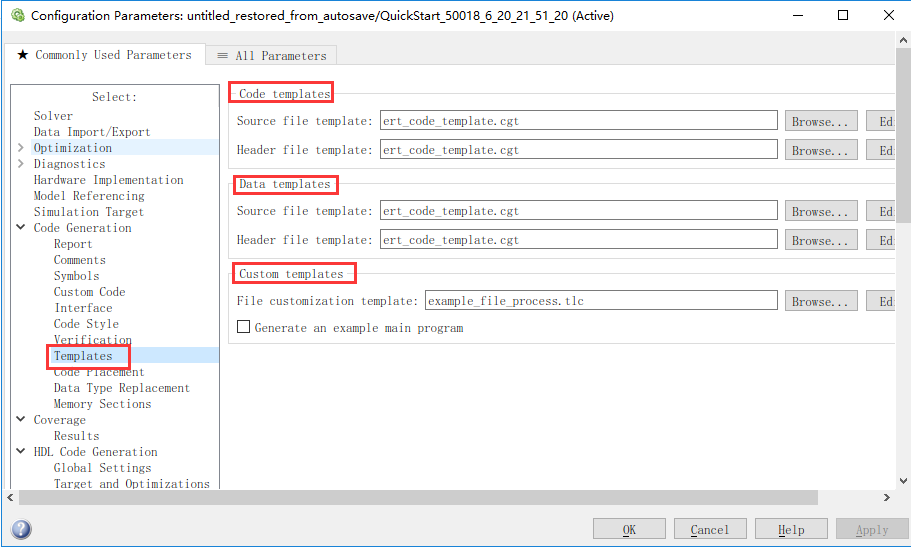Select Coverage in the tree
This screenshot has height=548, width=911.
click(x=59, y=420)
